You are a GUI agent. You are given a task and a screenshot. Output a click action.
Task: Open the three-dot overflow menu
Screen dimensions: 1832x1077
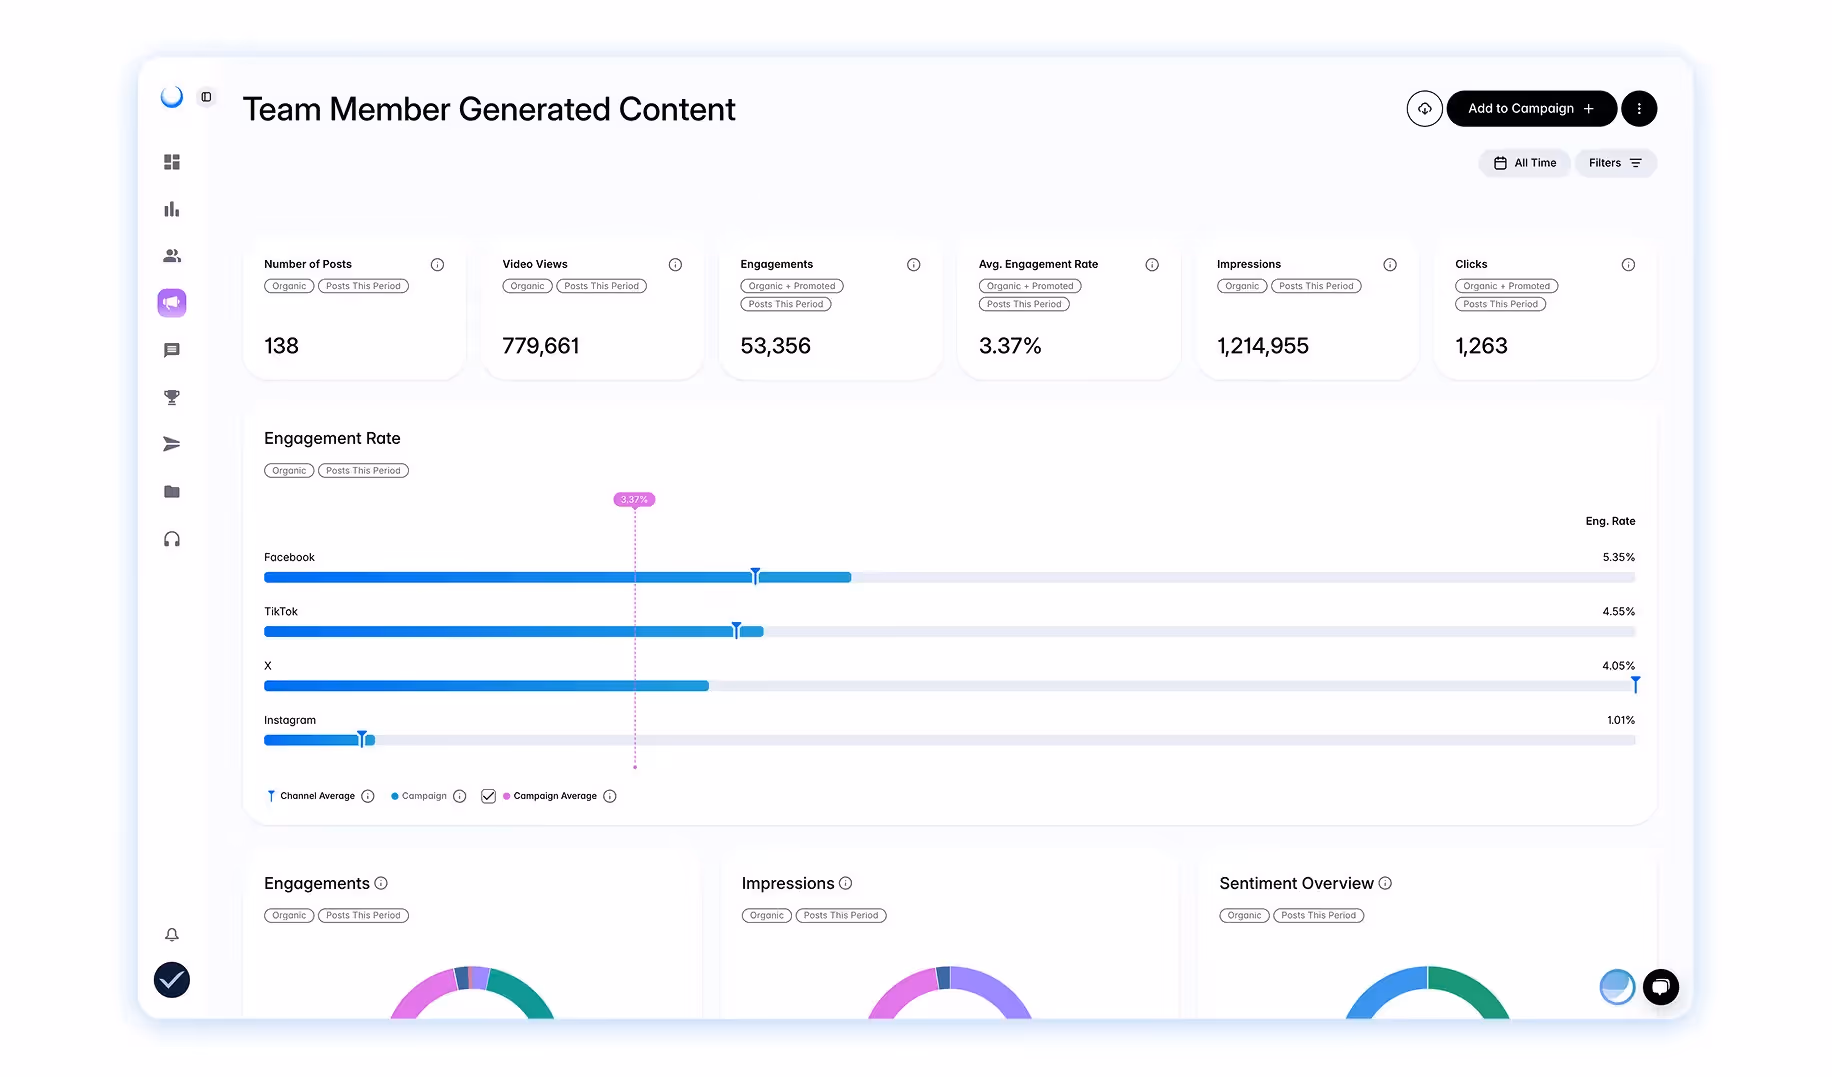tap(1639, 108)
